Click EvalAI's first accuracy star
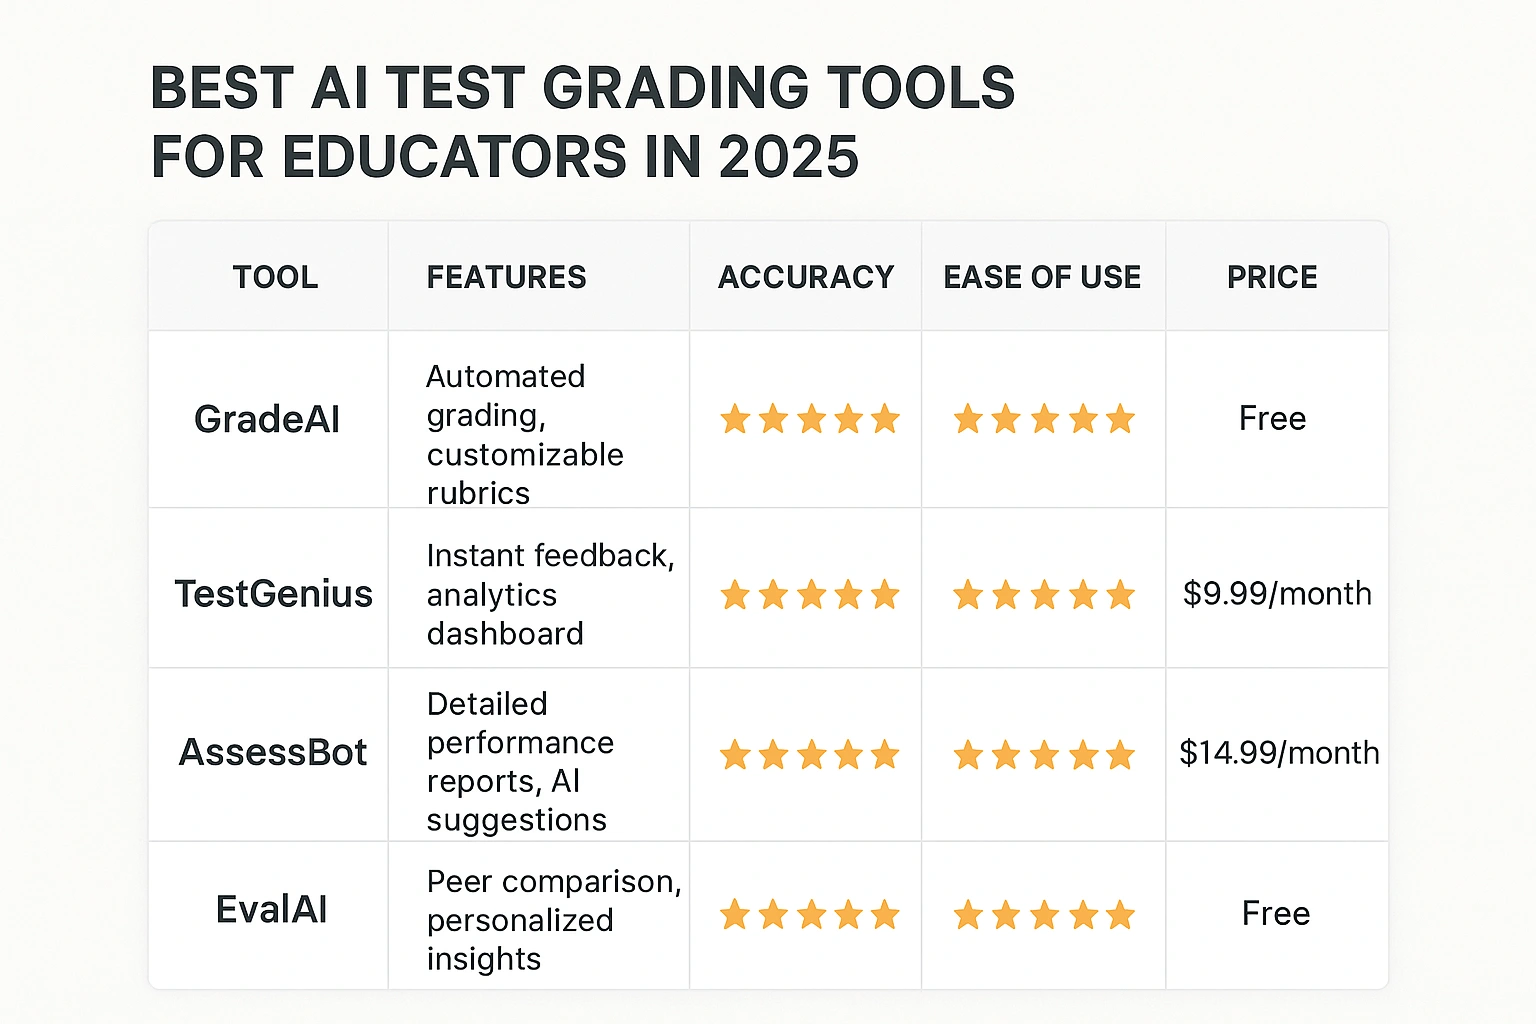The image size is (1536, 1024). coord(735,914)
